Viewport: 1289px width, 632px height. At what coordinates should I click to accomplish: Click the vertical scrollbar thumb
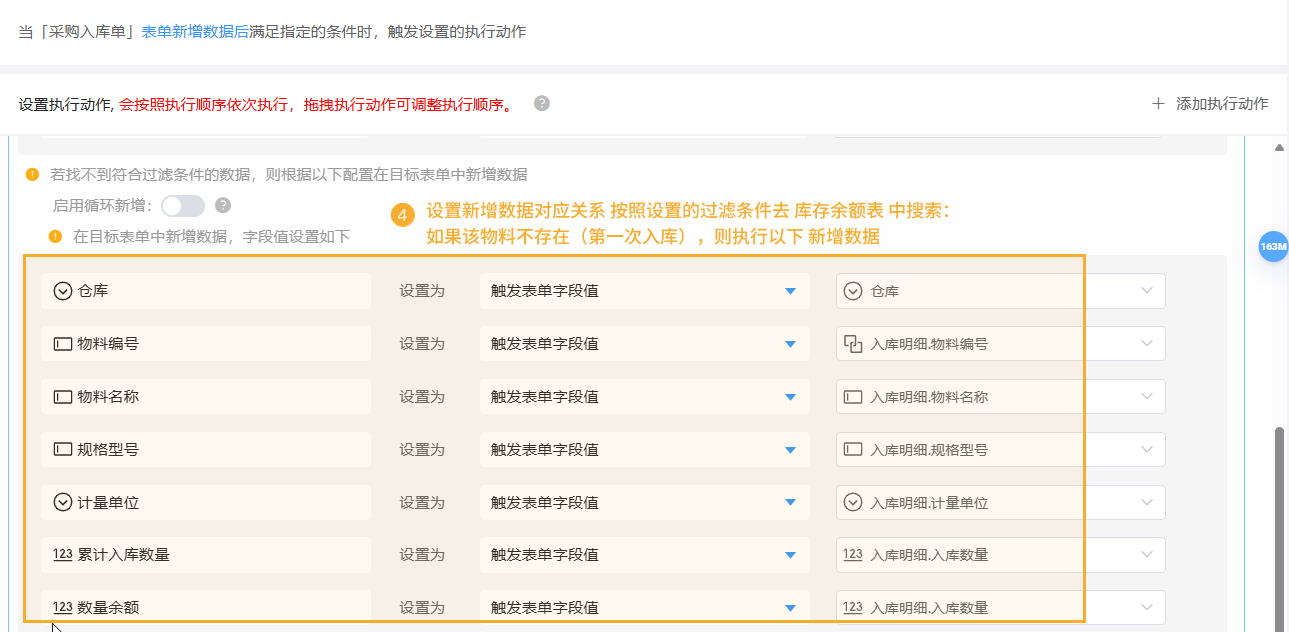click(x=1279, y=520)
